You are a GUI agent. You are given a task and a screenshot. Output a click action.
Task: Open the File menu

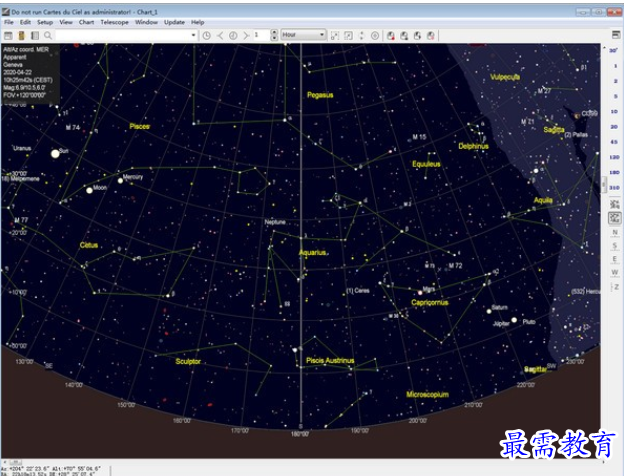coord(9,22)
